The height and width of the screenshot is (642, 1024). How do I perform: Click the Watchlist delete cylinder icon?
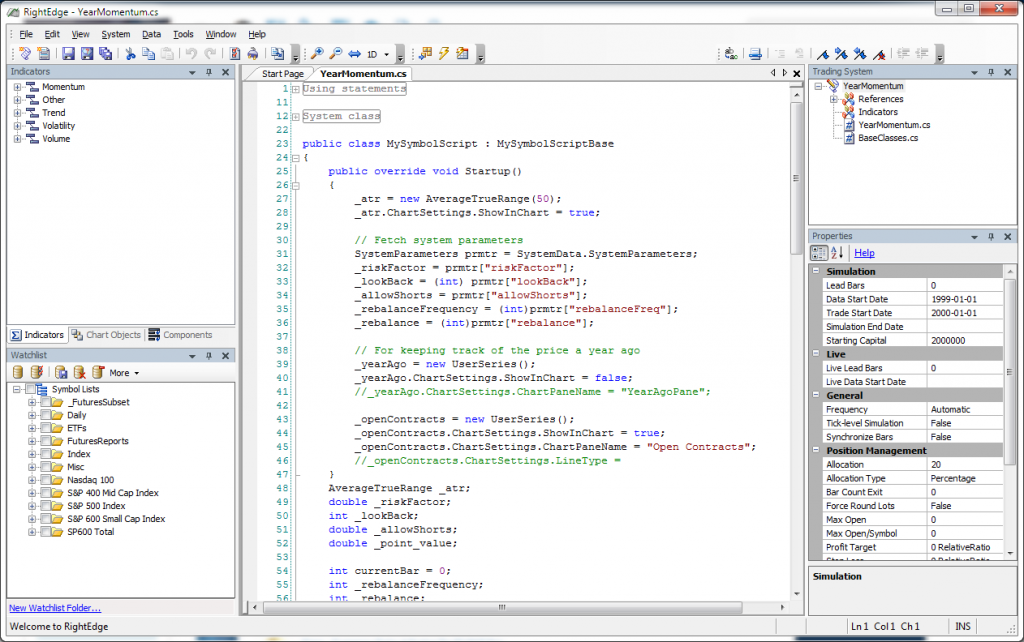pyautogui.click(x=80, y=372)
